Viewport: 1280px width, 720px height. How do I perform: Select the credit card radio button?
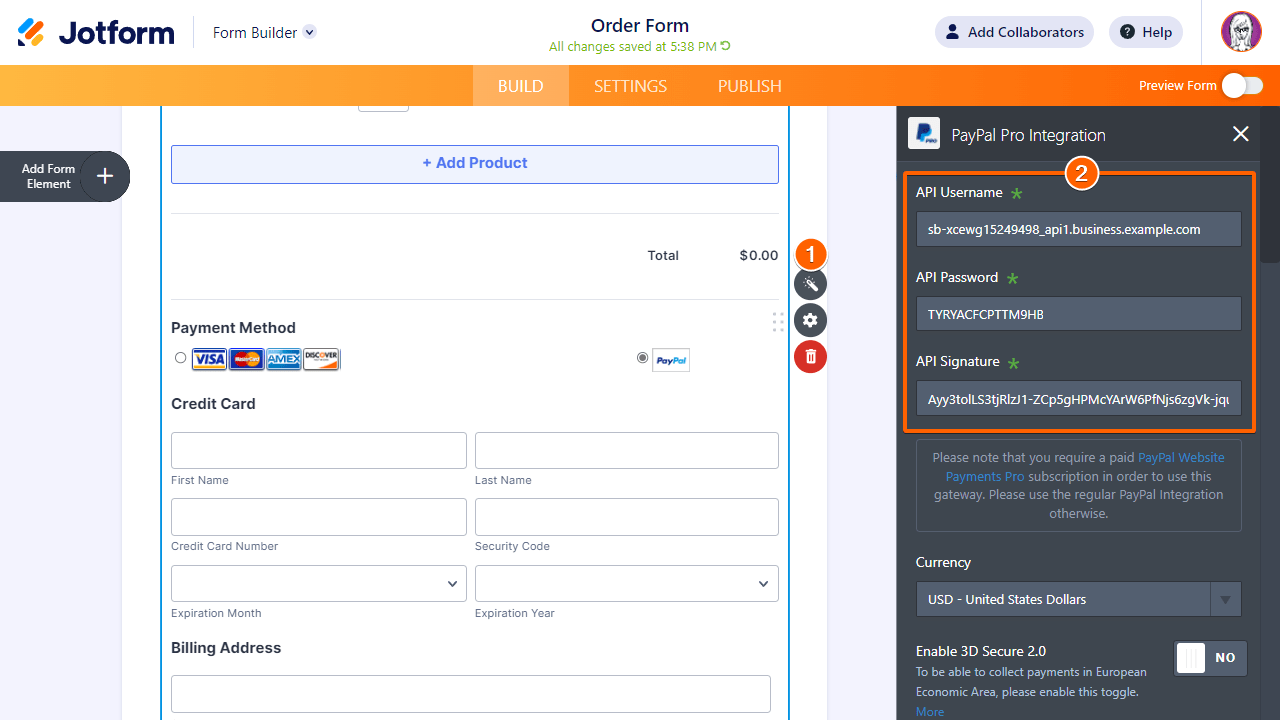tap(180, 357)
